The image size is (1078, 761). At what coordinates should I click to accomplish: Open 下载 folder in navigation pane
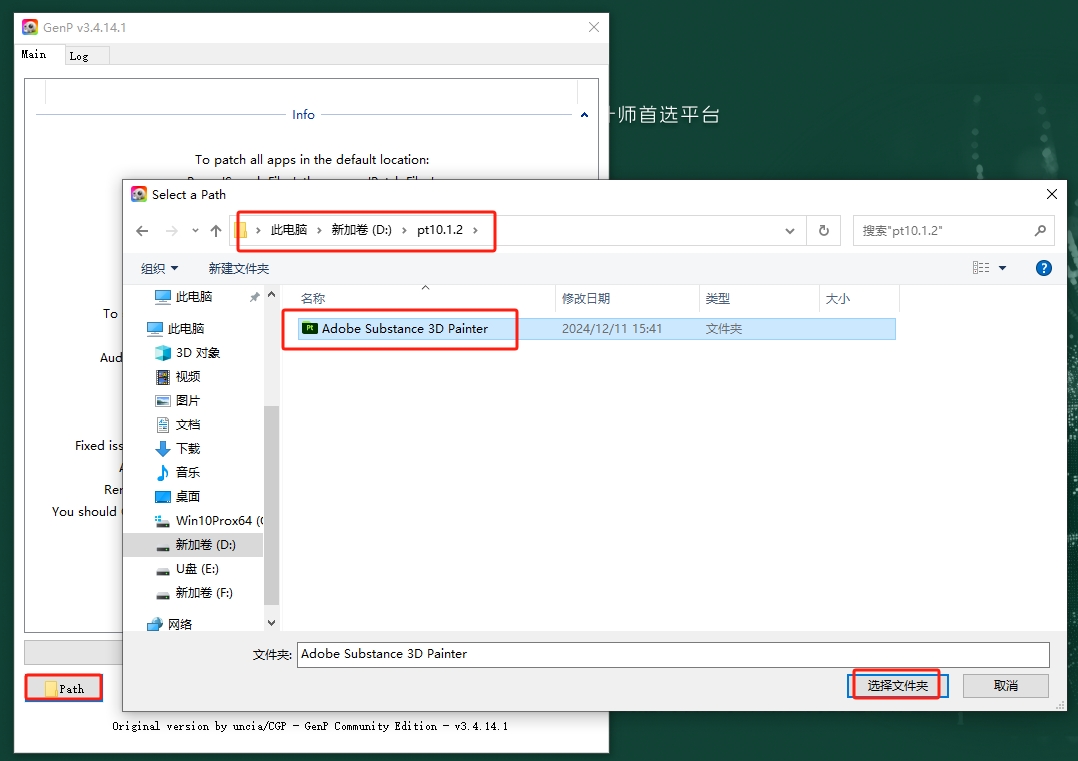[187, 449]
